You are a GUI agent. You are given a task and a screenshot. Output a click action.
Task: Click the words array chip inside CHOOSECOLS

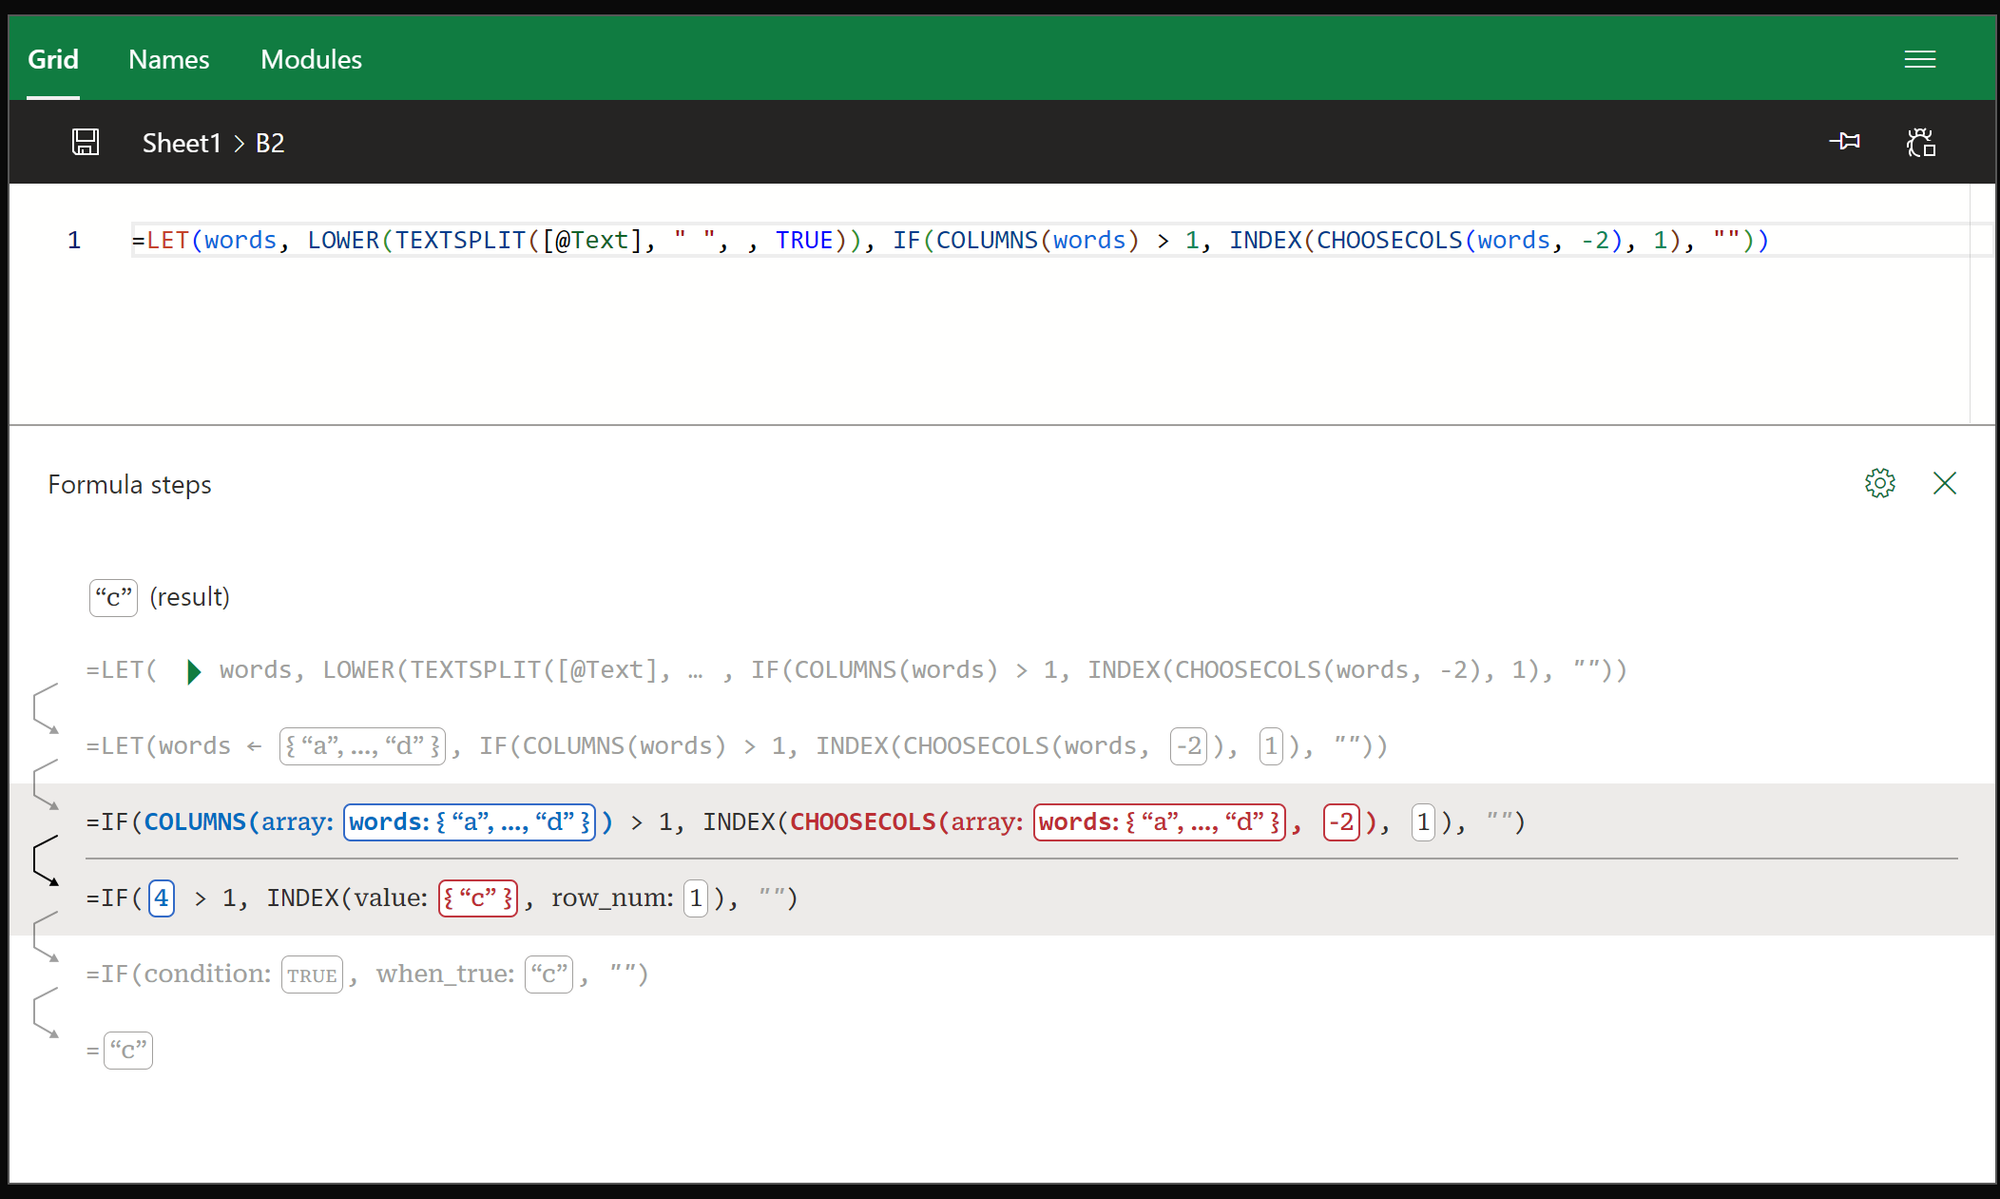pyautogui.click(x=1159, y=822)
